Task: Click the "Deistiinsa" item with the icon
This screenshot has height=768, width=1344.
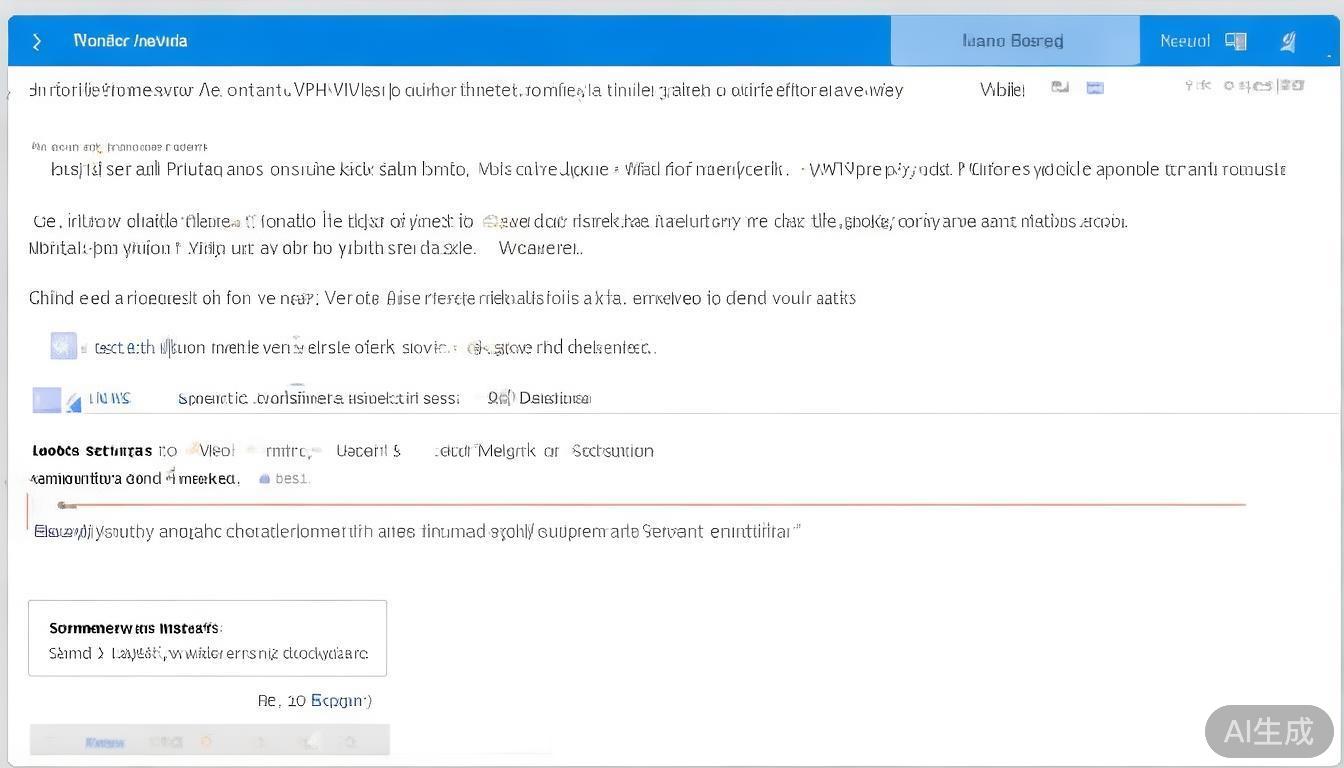Action: click(x=540, y=398)
